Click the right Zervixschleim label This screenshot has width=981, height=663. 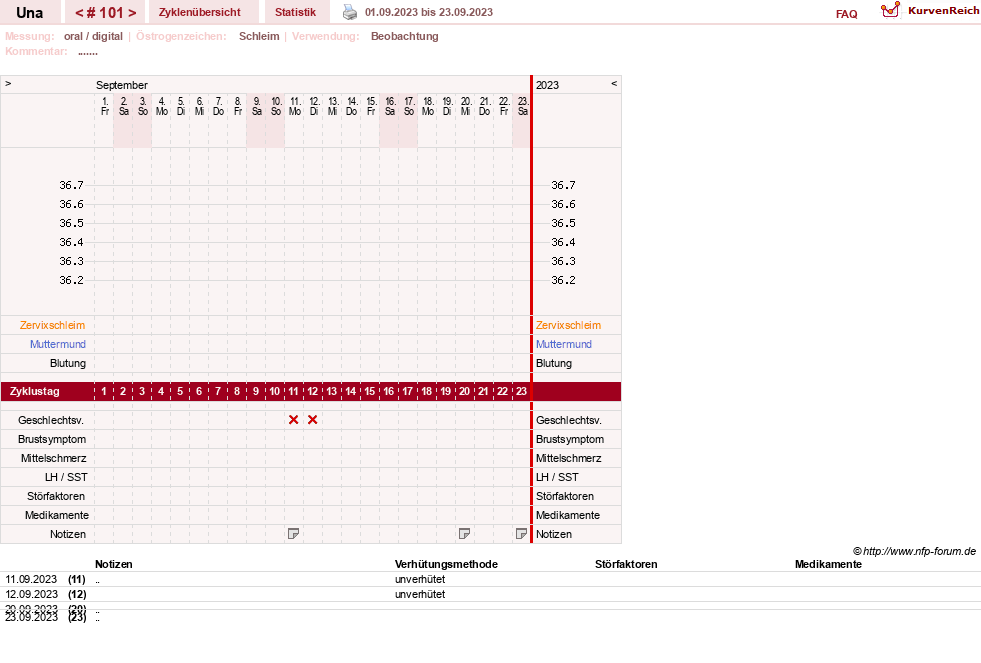(568, 325)
